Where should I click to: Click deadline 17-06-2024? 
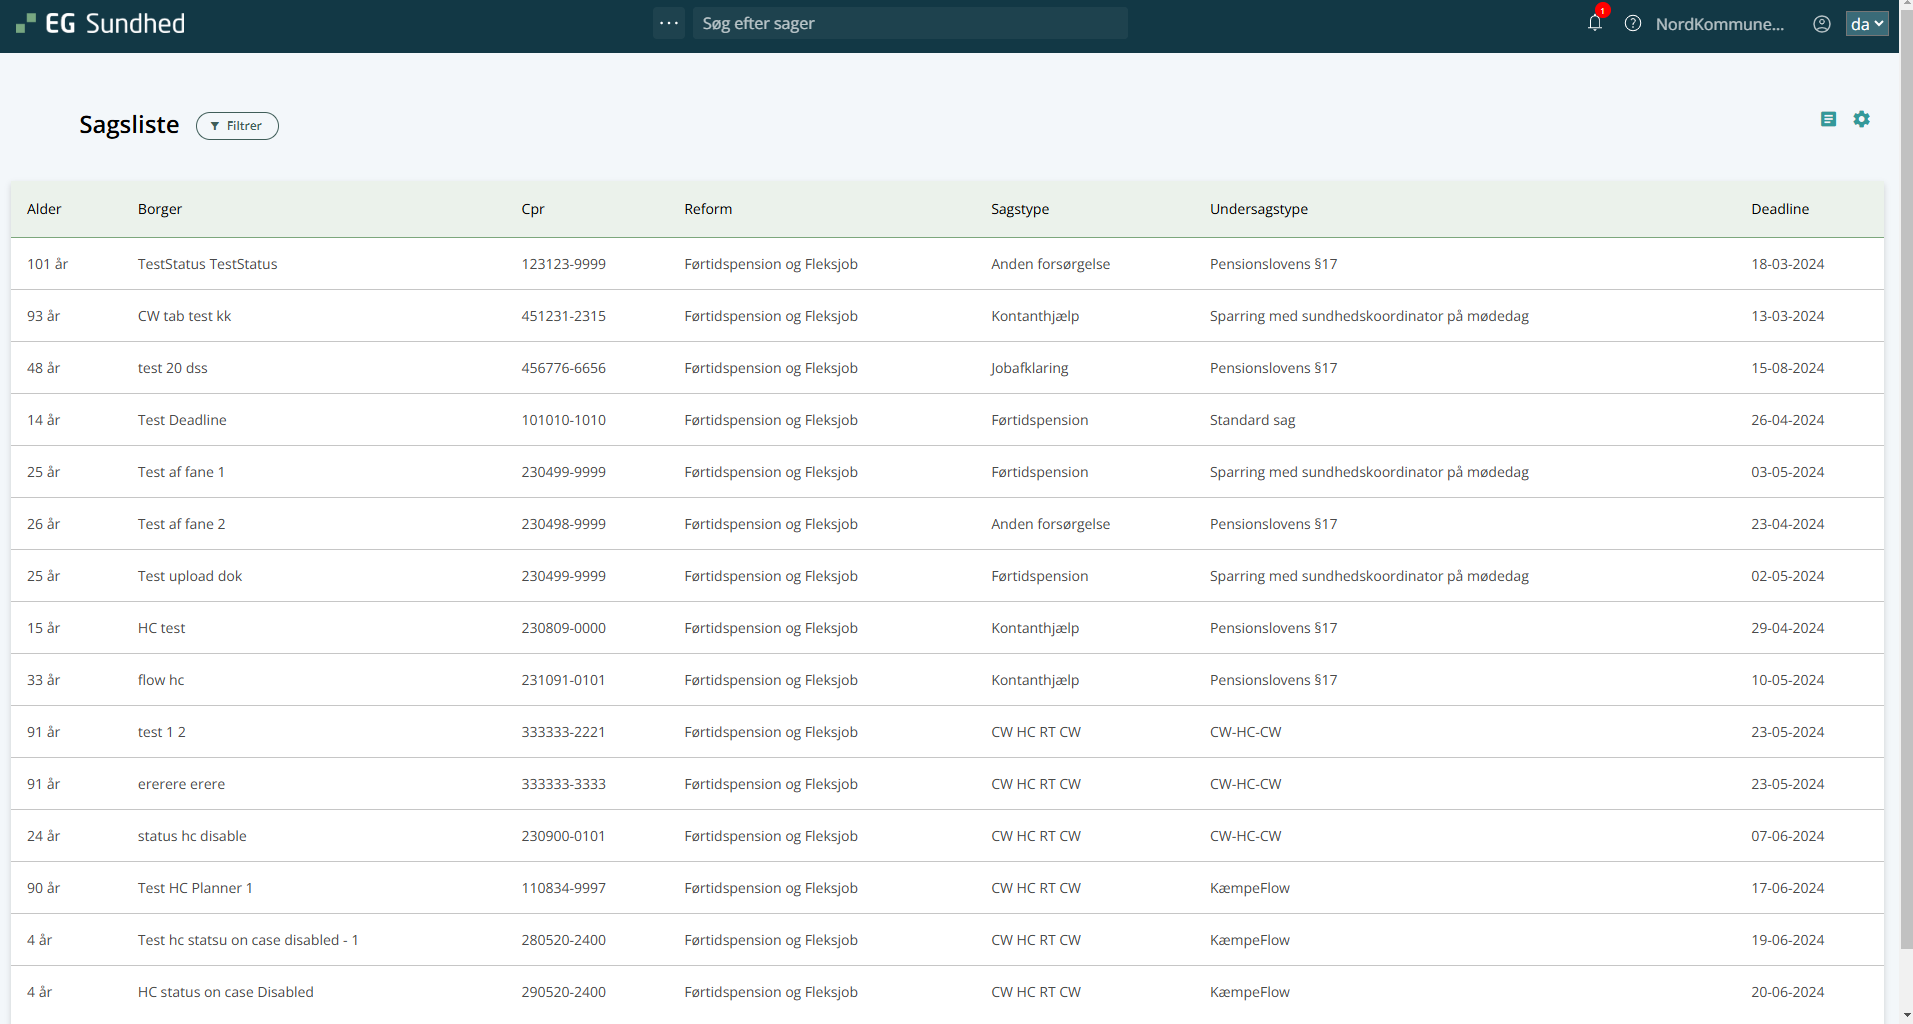click(1788, 888)
